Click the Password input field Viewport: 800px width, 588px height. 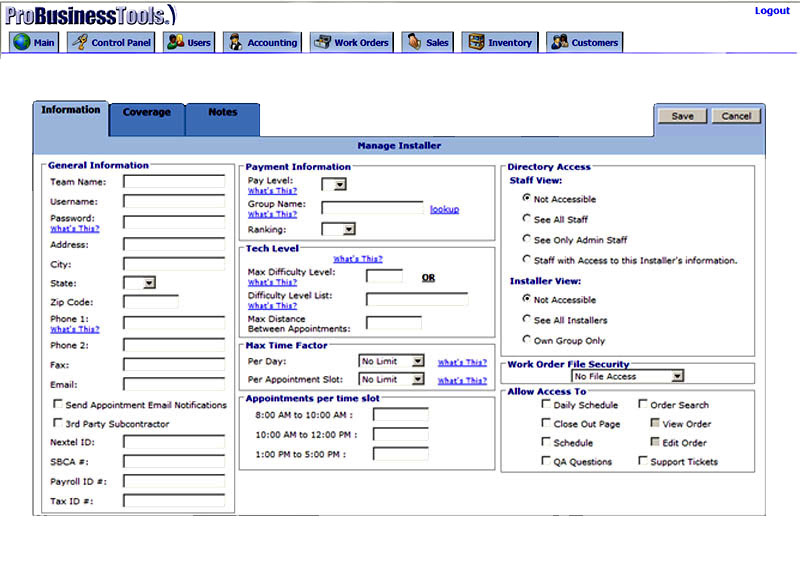(174, 222)
